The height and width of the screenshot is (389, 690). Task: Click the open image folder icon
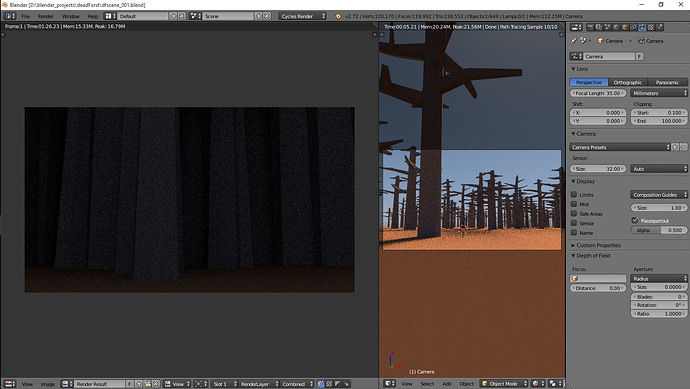(147, 384)
